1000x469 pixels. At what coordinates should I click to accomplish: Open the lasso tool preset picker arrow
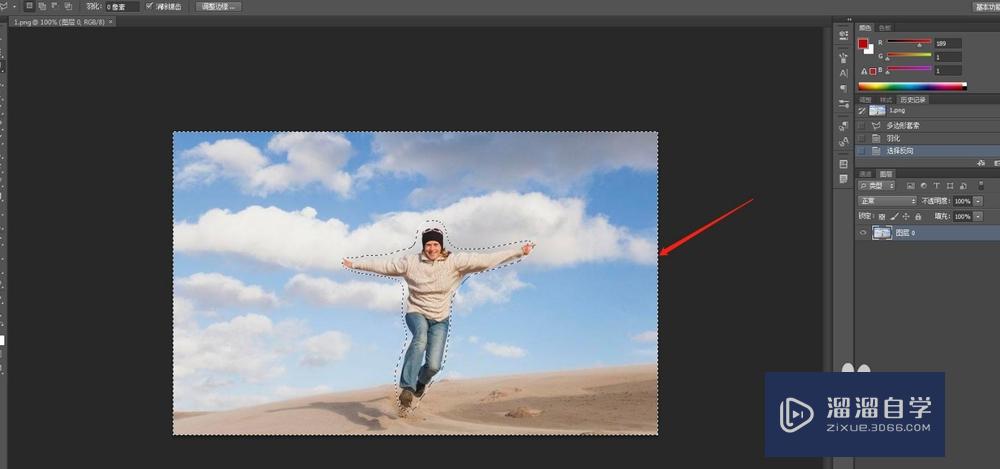[x=14, y=6]
